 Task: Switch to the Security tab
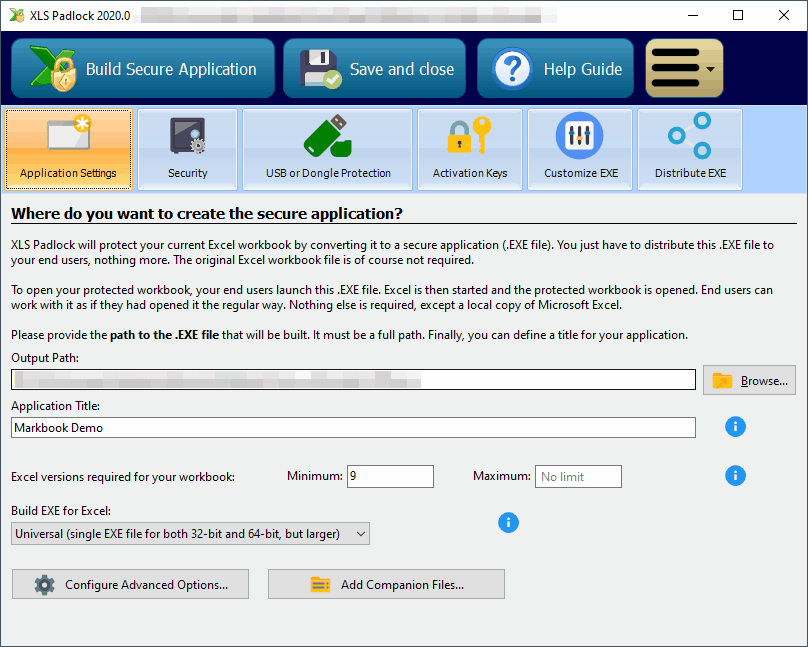(x=187, y=150)
